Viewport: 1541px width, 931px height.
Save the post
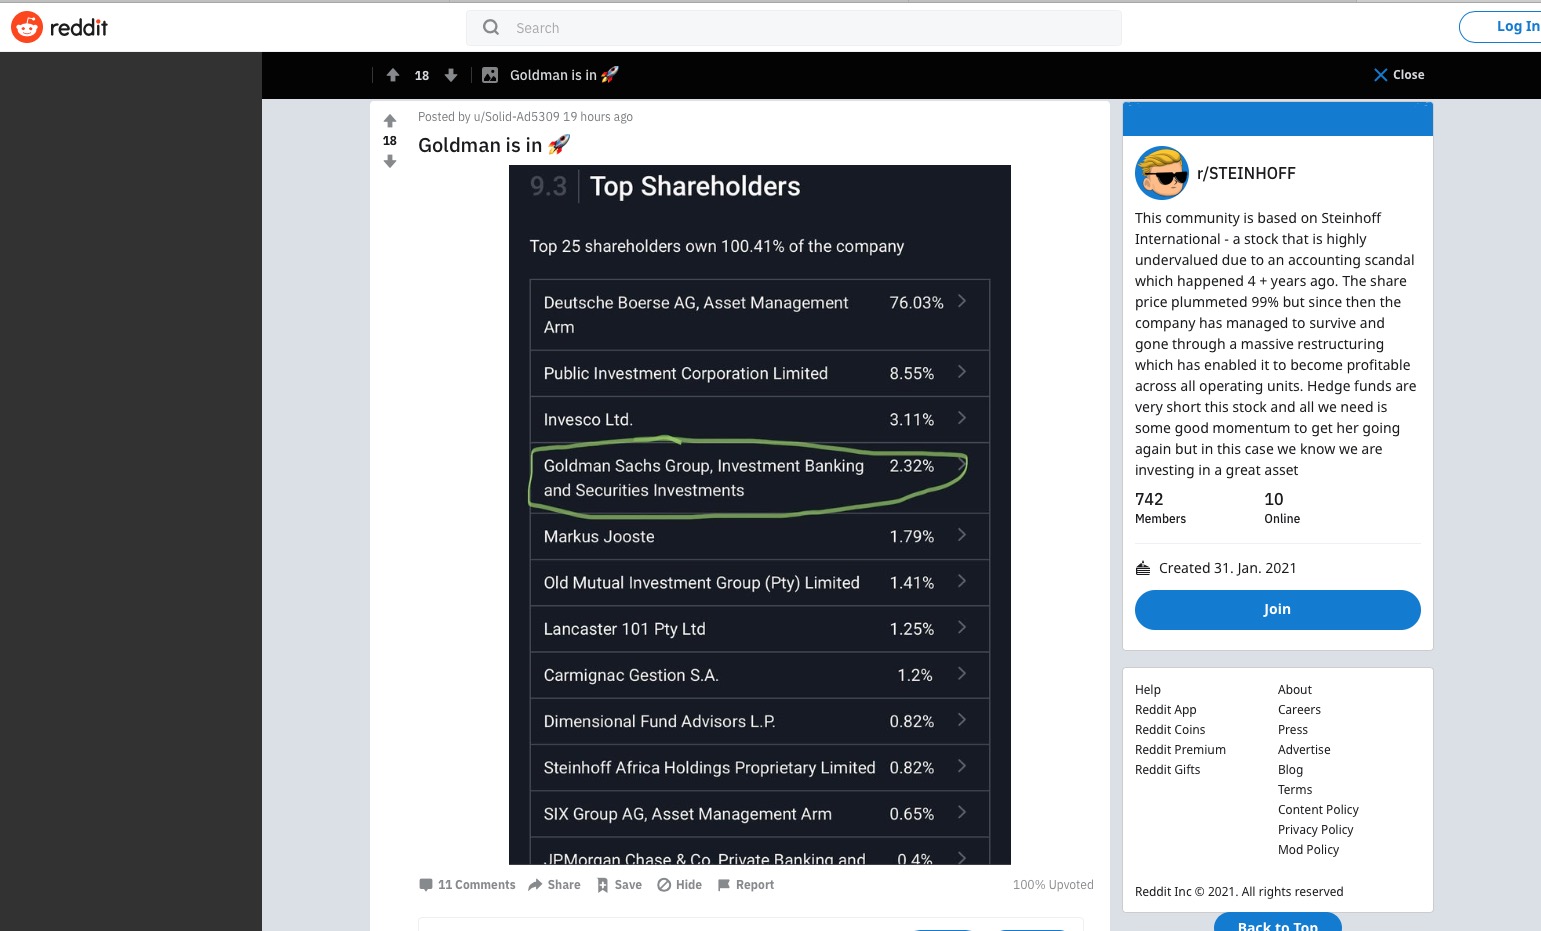tap(619, 885)
